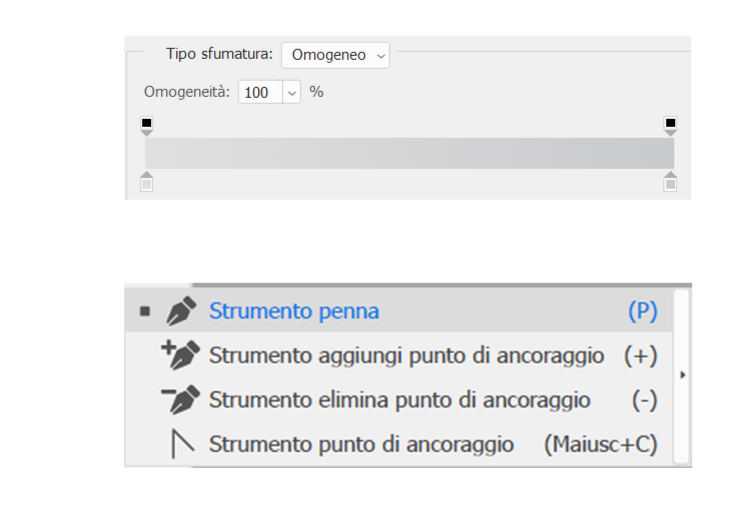This screenshot has height=505, width=754.
Task: Click the anchor point tool angle icon
Action: pos(181,444)
